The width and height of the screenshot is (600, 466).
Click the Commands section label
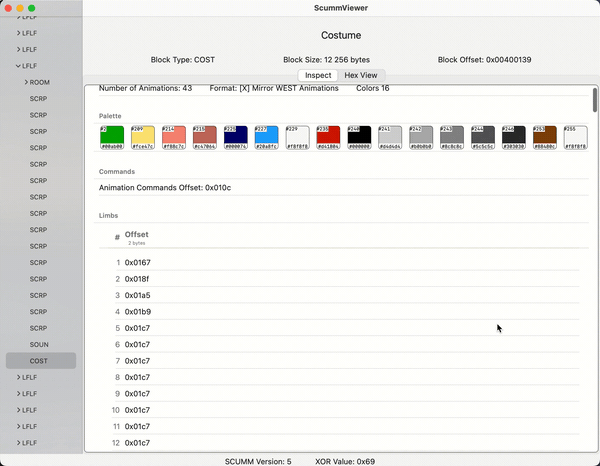(x=117, y=171)
